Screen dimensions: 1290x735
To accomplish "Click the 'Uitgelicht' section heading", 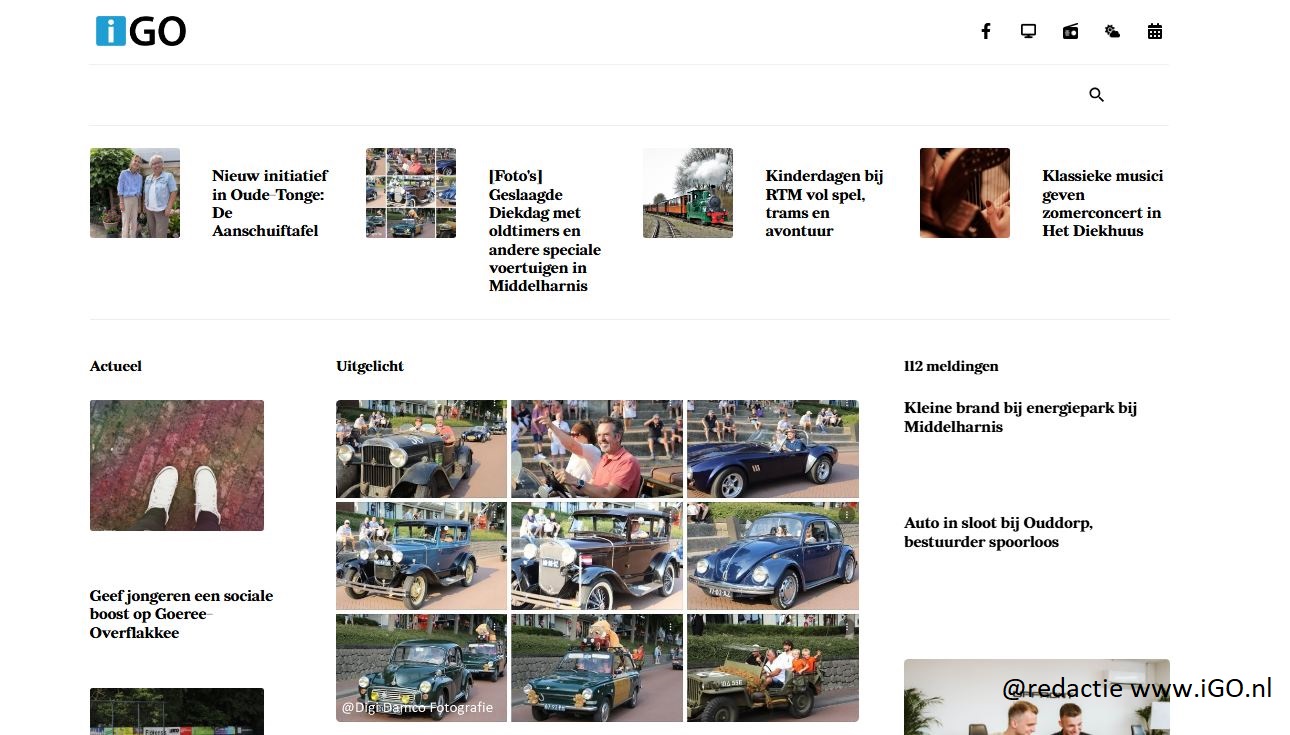I will (x=370, y=366).
